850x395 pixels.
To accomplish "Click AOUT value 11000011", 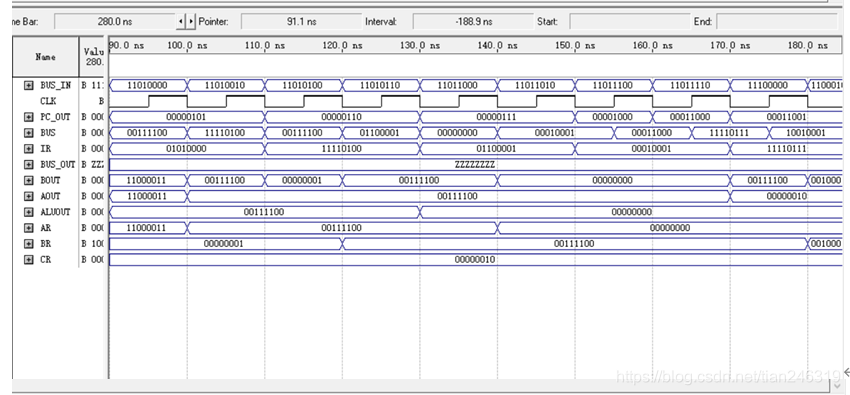I will pyautogui.click(x=147, y=196).
